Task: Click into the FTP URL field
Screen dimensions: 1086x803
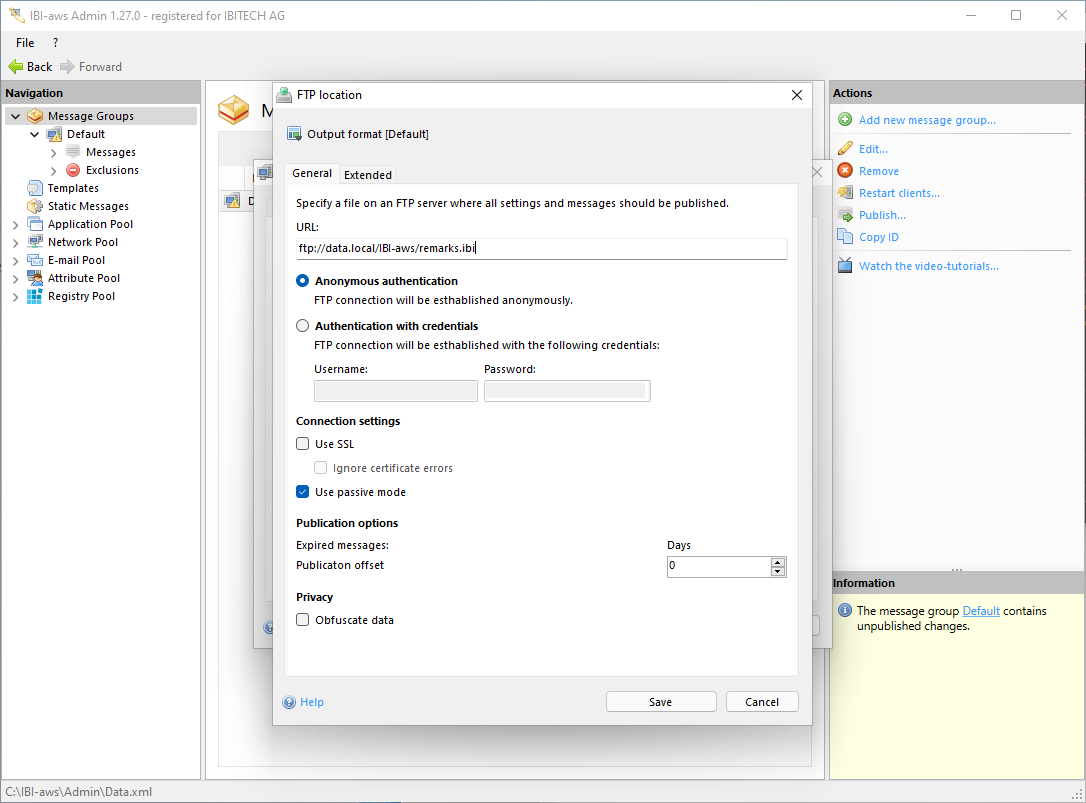Action: tap(540, 249)
